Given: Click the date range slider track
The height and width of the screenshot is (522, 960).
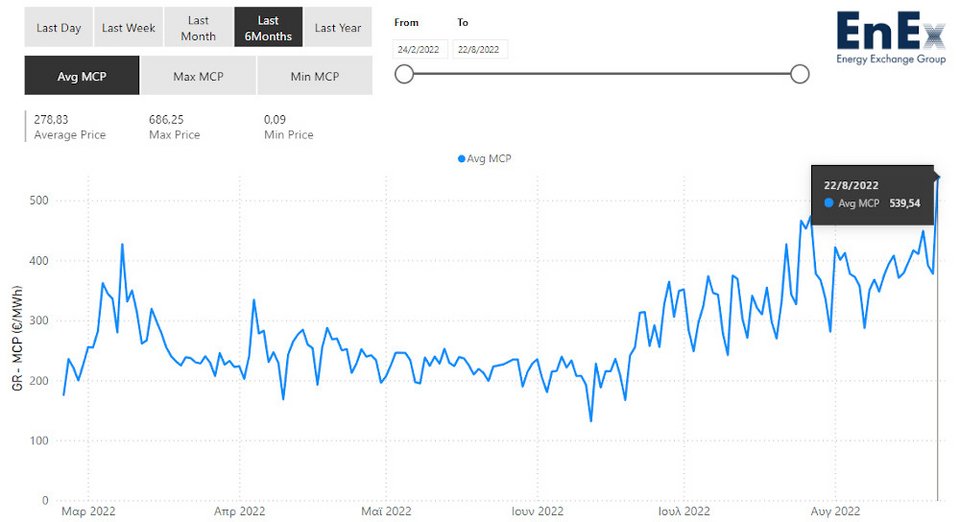Looking at the screenshot, I should (x=602, y=74).
